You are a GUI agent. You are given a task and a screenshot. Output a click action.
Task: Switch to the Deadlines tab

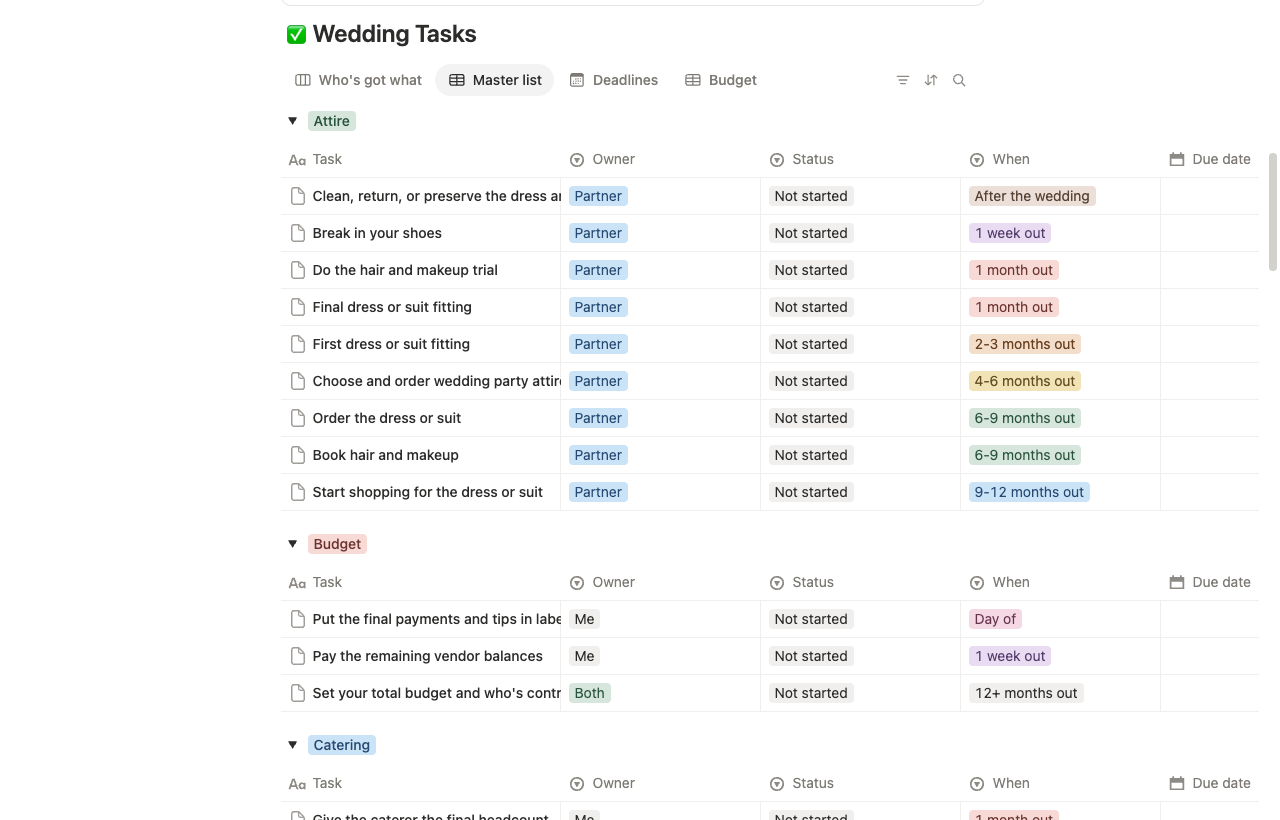pyautogui.click(x=614, y=80)
